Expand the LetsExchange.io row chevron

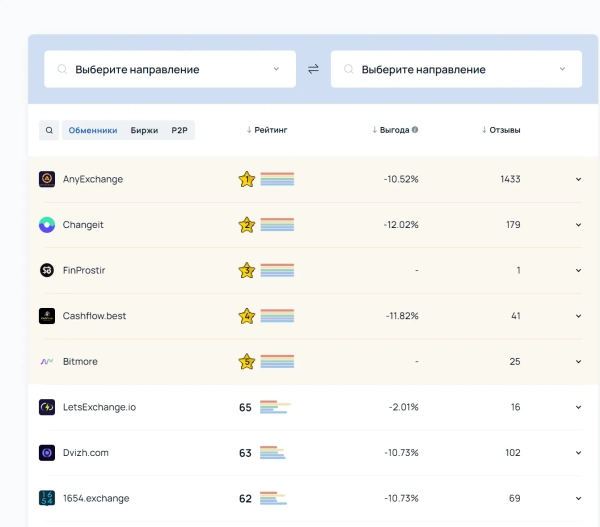pos(578,407)
